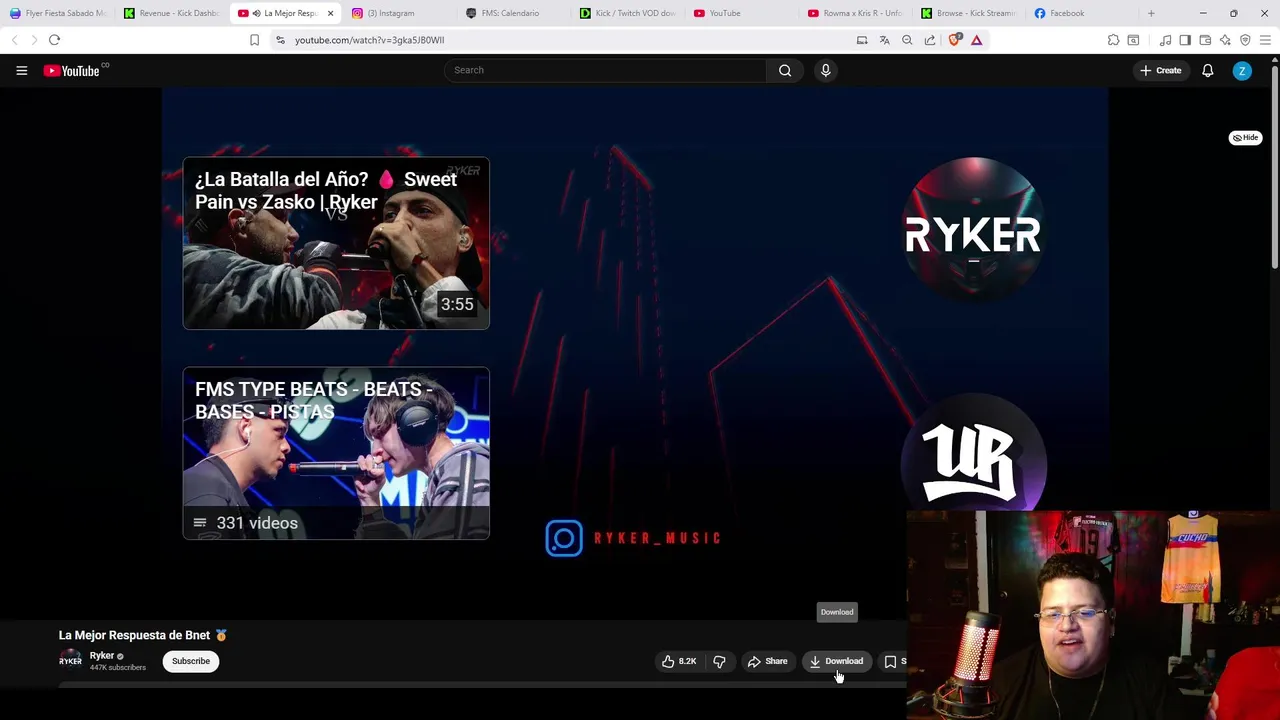Click the zoom magnifier icon in the address bar
This screenshot has height=720, width=1280.
coord(907,40)
